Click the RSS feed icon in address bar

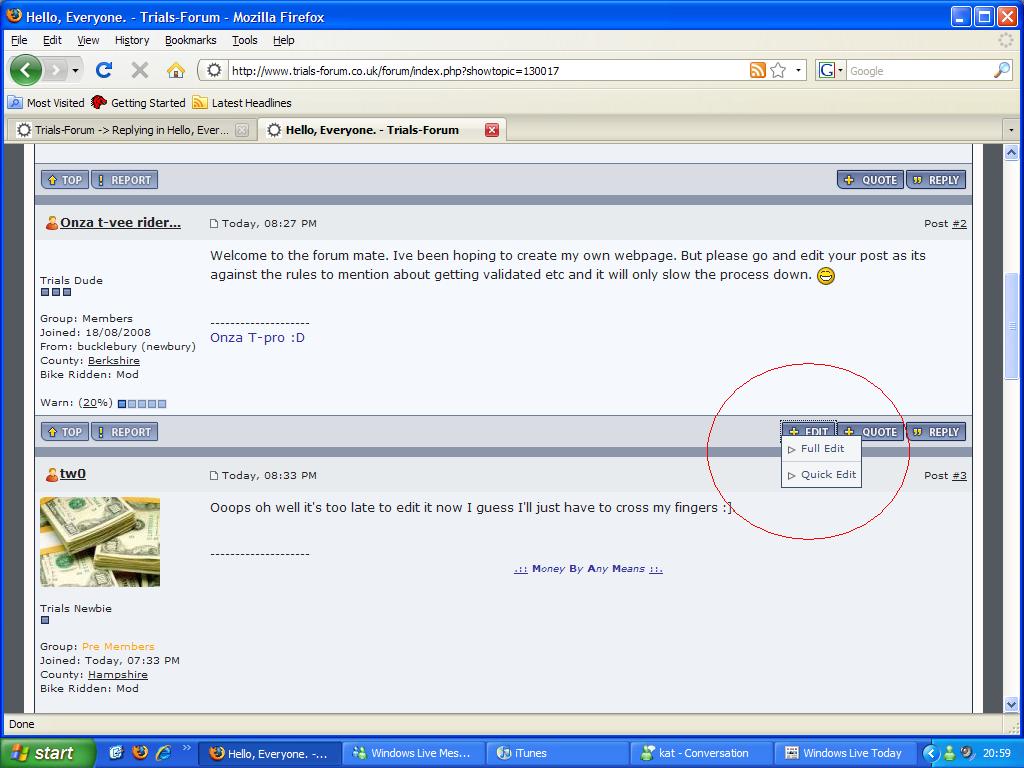[x=758, y=70]
